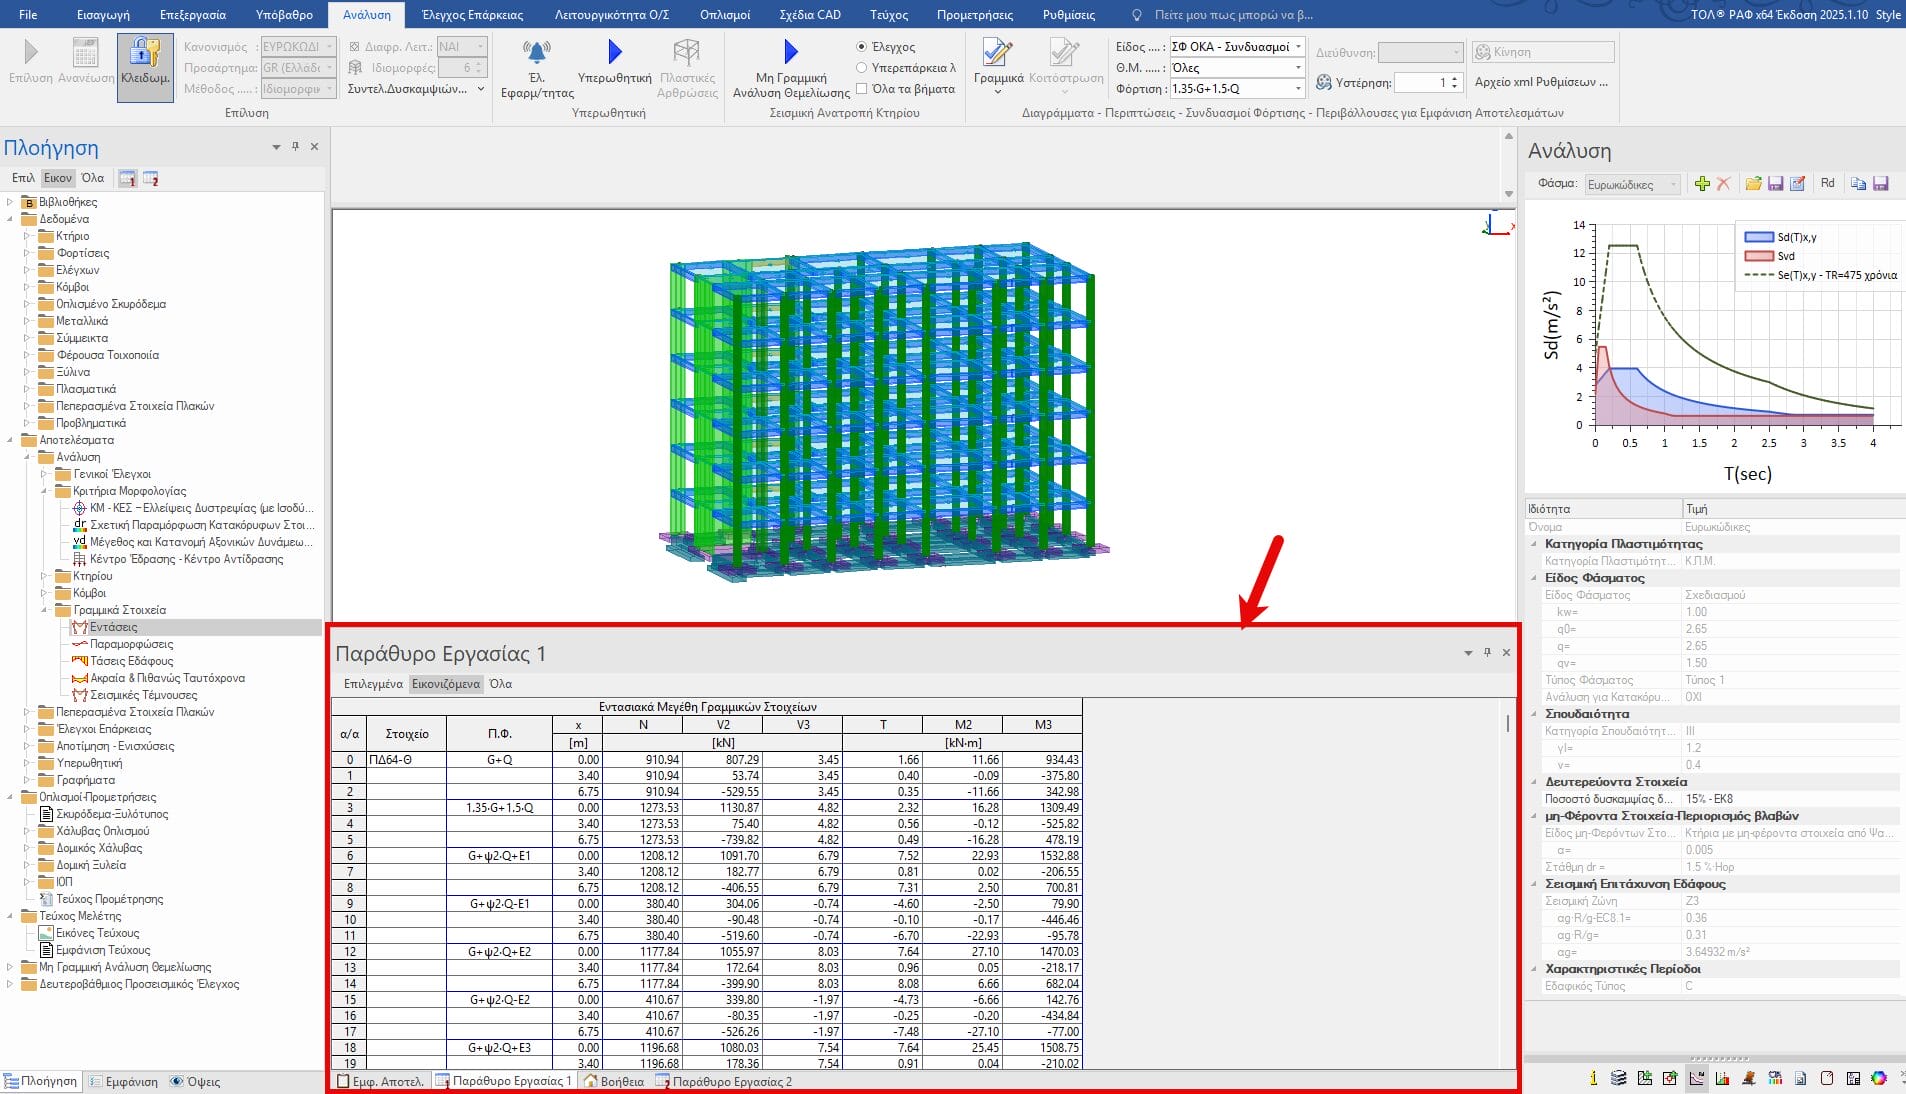The height and width of the screenshot is (1094, 1906).
Task: Click the color wheel icon in bottom toolbar
Action: [x=1879, y=1078]
